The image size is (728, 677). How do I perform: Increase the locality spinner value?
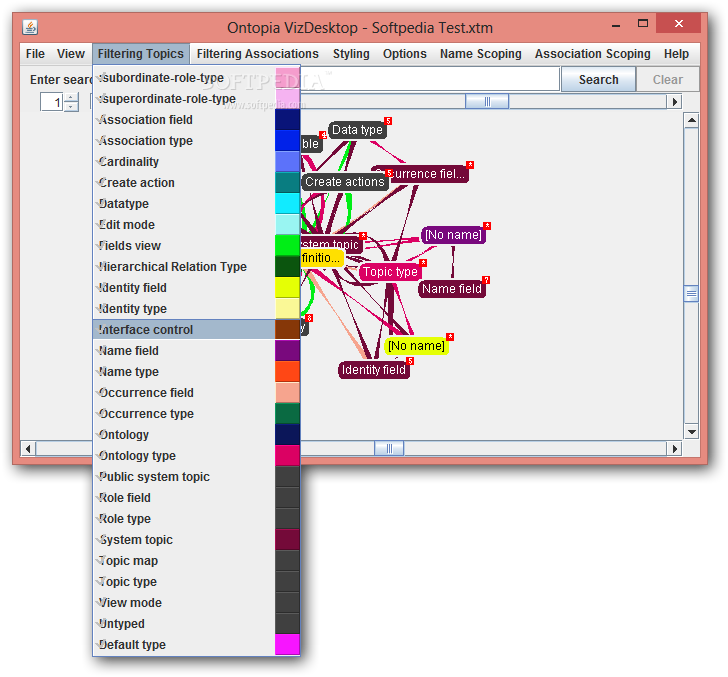point(71,98)
